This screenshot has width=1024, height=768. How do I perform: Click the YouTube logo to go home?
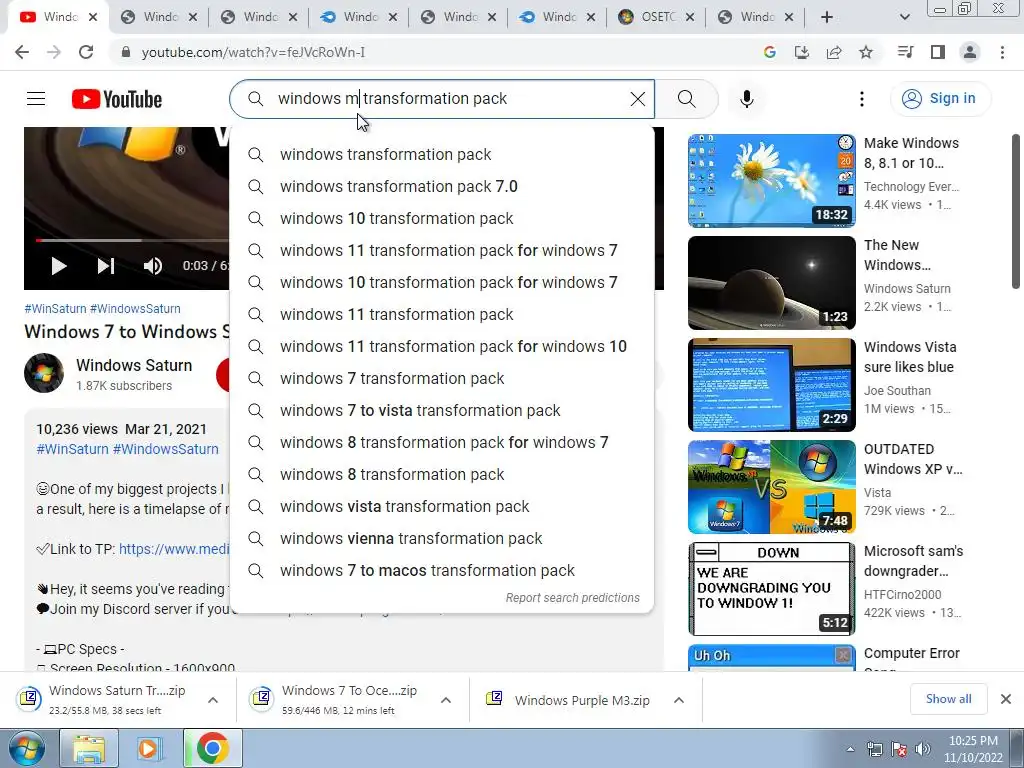pyautogui.click(x=117, y=99)
